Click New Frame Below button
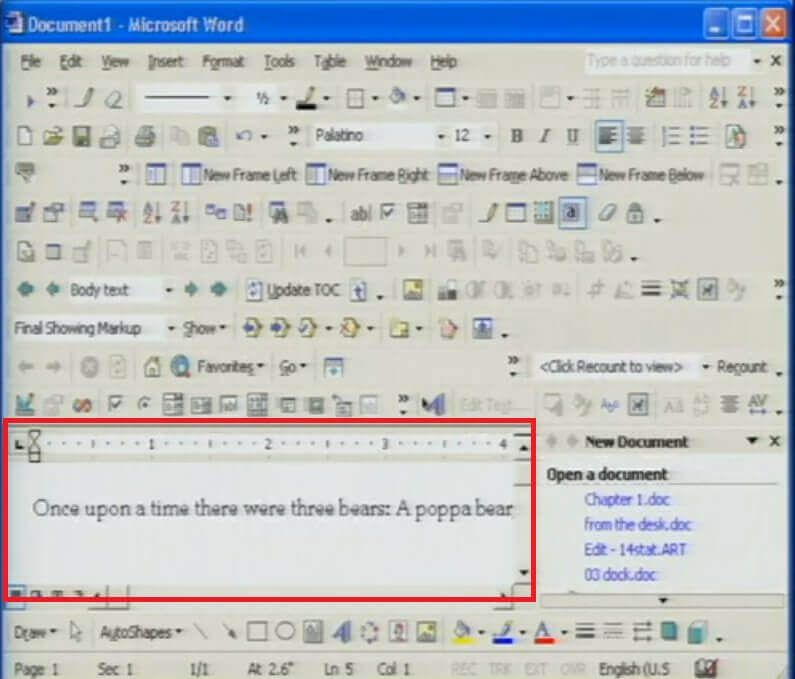The image size is (795, 679). [x=641, y=175]
